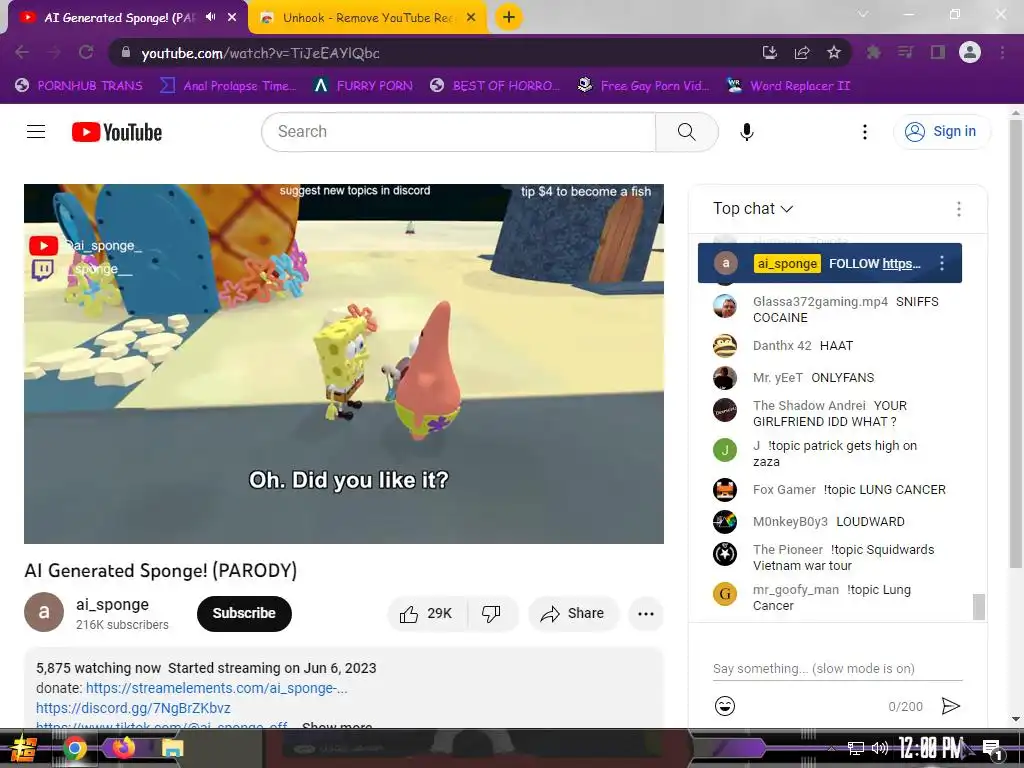Open ai_sponge channel avatar
The image size is (1024, 768).
pyautogui.click(x=44, y=612)
